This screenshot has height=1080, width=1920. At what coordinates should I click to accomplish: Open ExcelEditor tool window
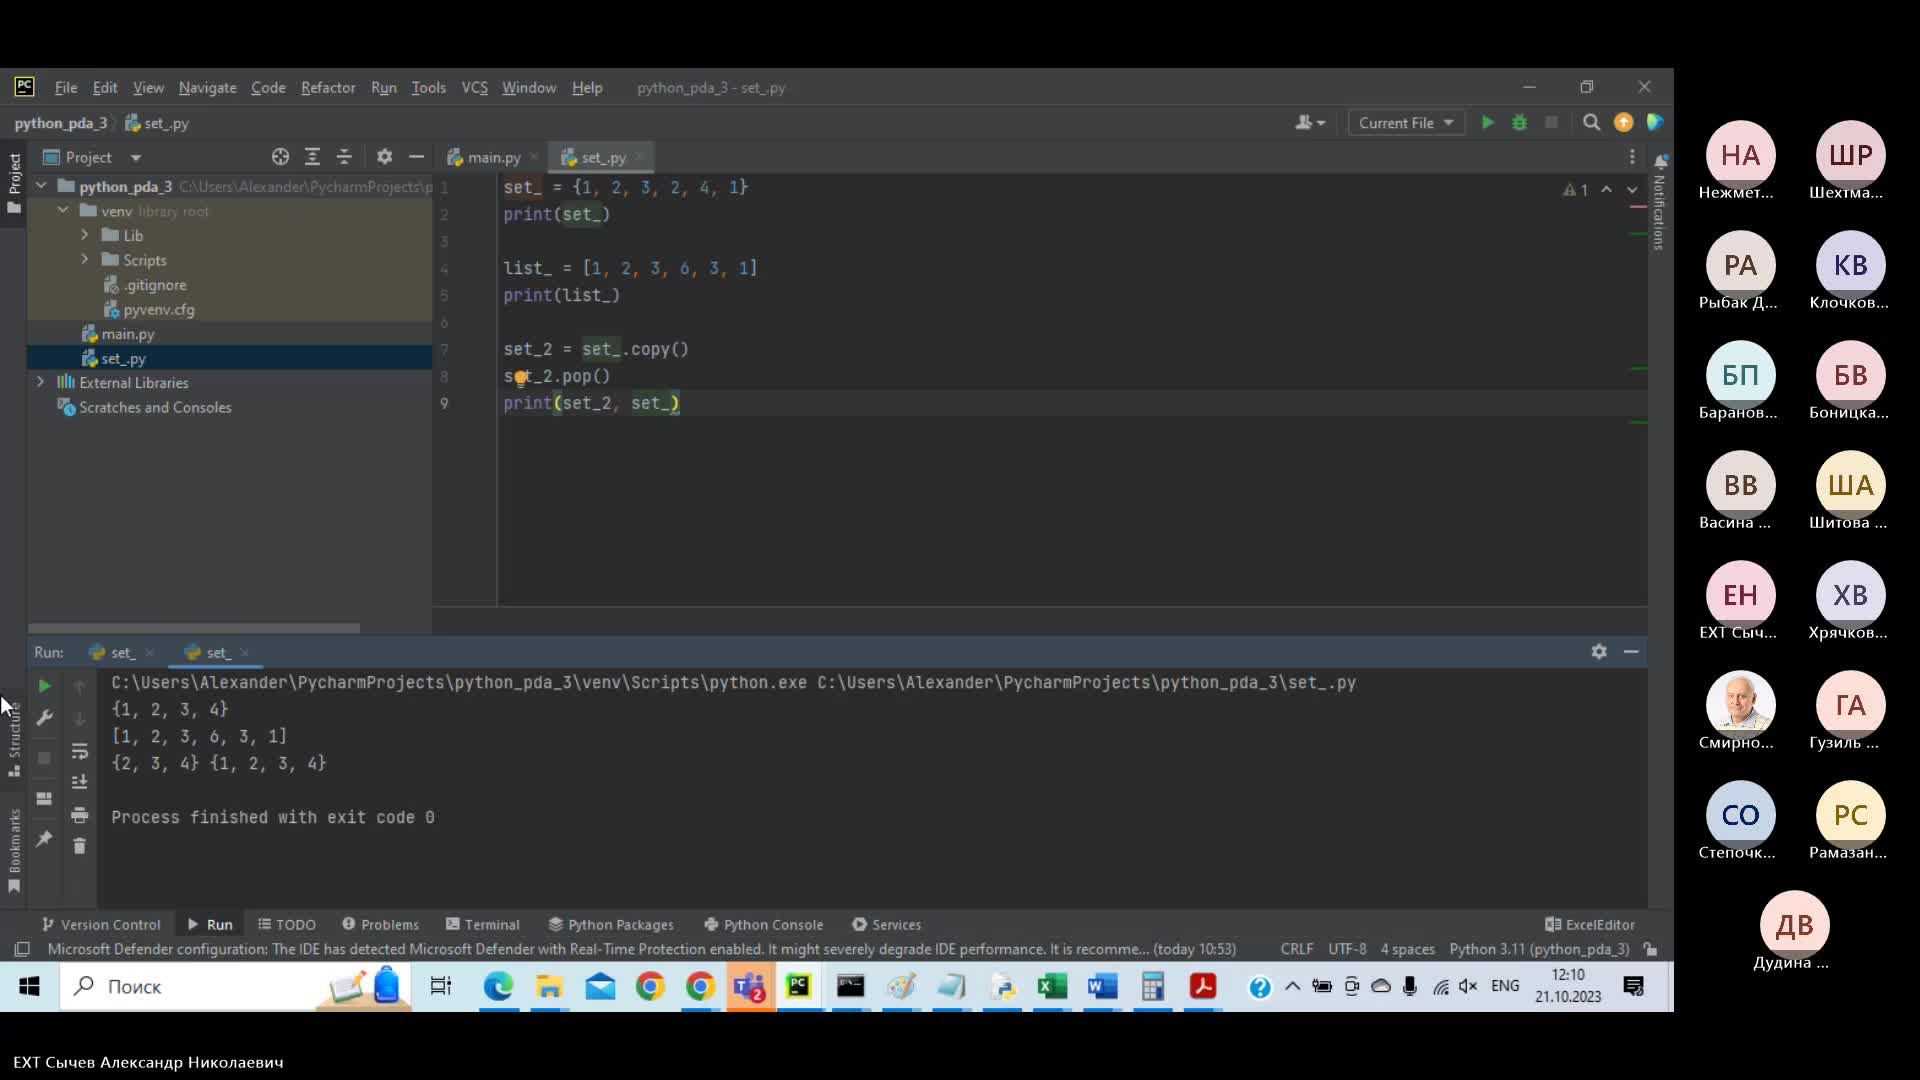(x=1590, y=925)
